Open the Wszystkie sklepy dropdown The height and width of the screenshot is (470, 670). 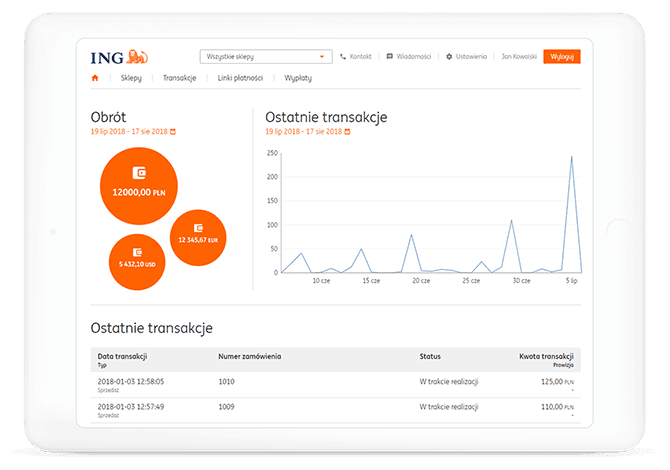point(264,57)
